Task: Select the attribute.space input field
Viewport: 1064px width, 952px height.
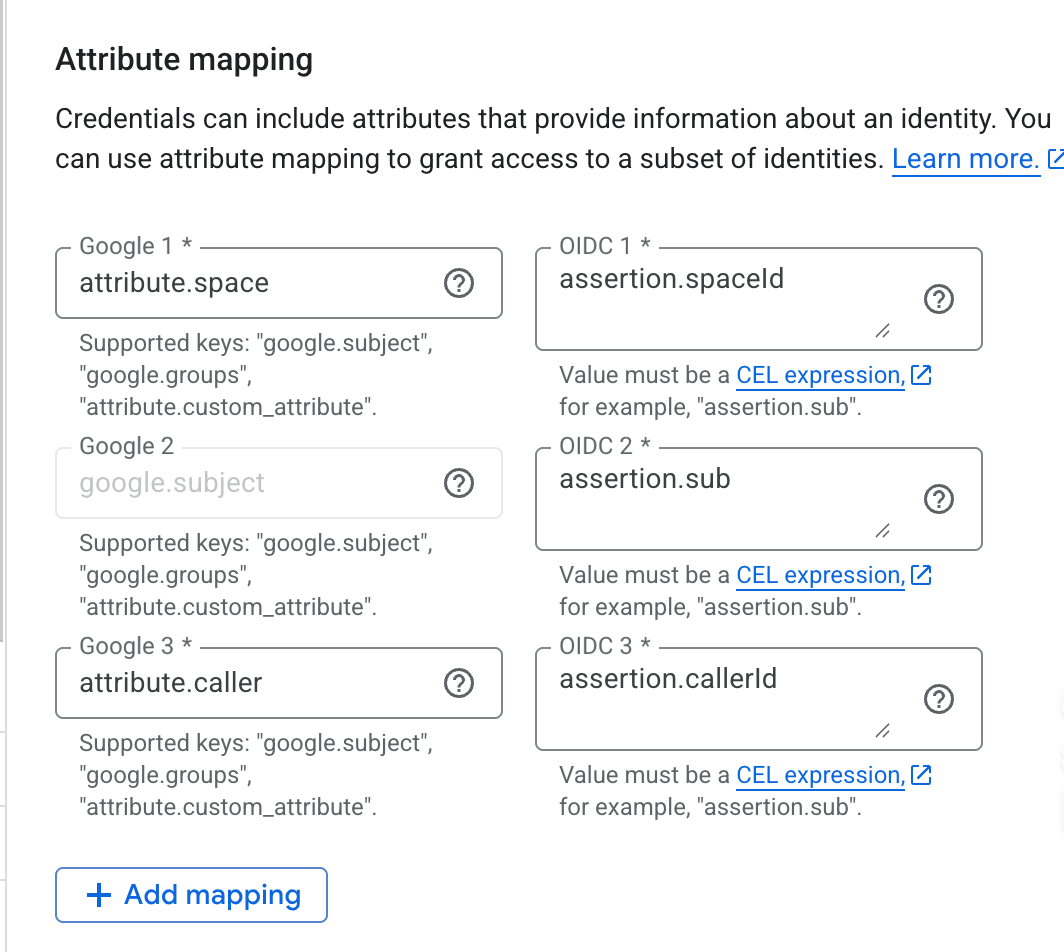Action: tap(250, 283)
